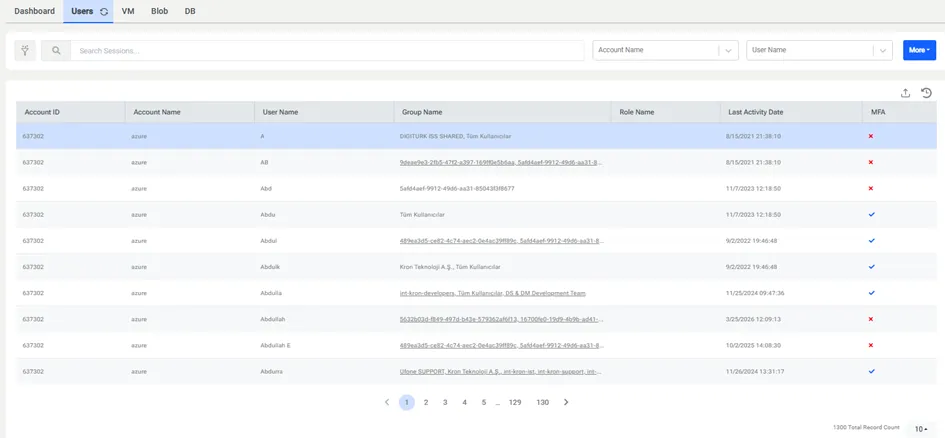Click the MFA checkmark for user Abdulla
The image size is (945, 438).
click(x=871, y=293)
